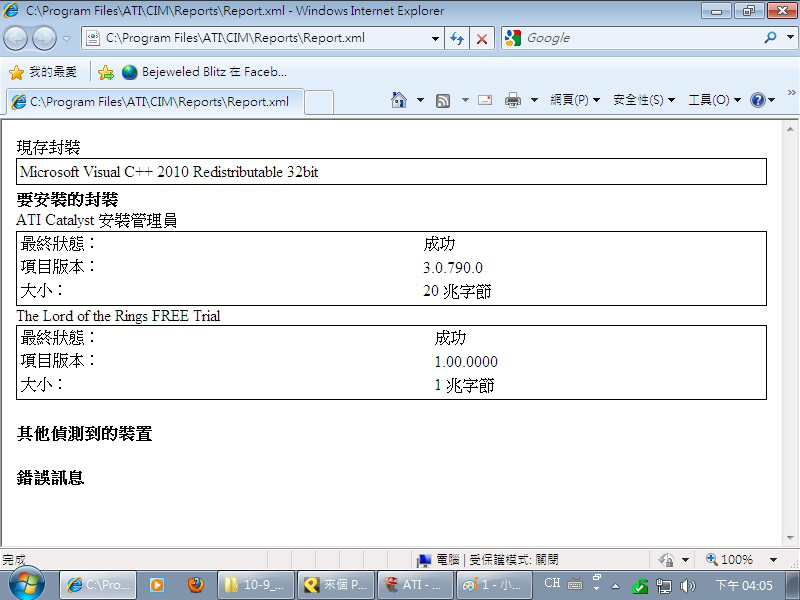Switch to the 10-9_ folder taskbar button
The image size is (800, 600).
(256, 585)
